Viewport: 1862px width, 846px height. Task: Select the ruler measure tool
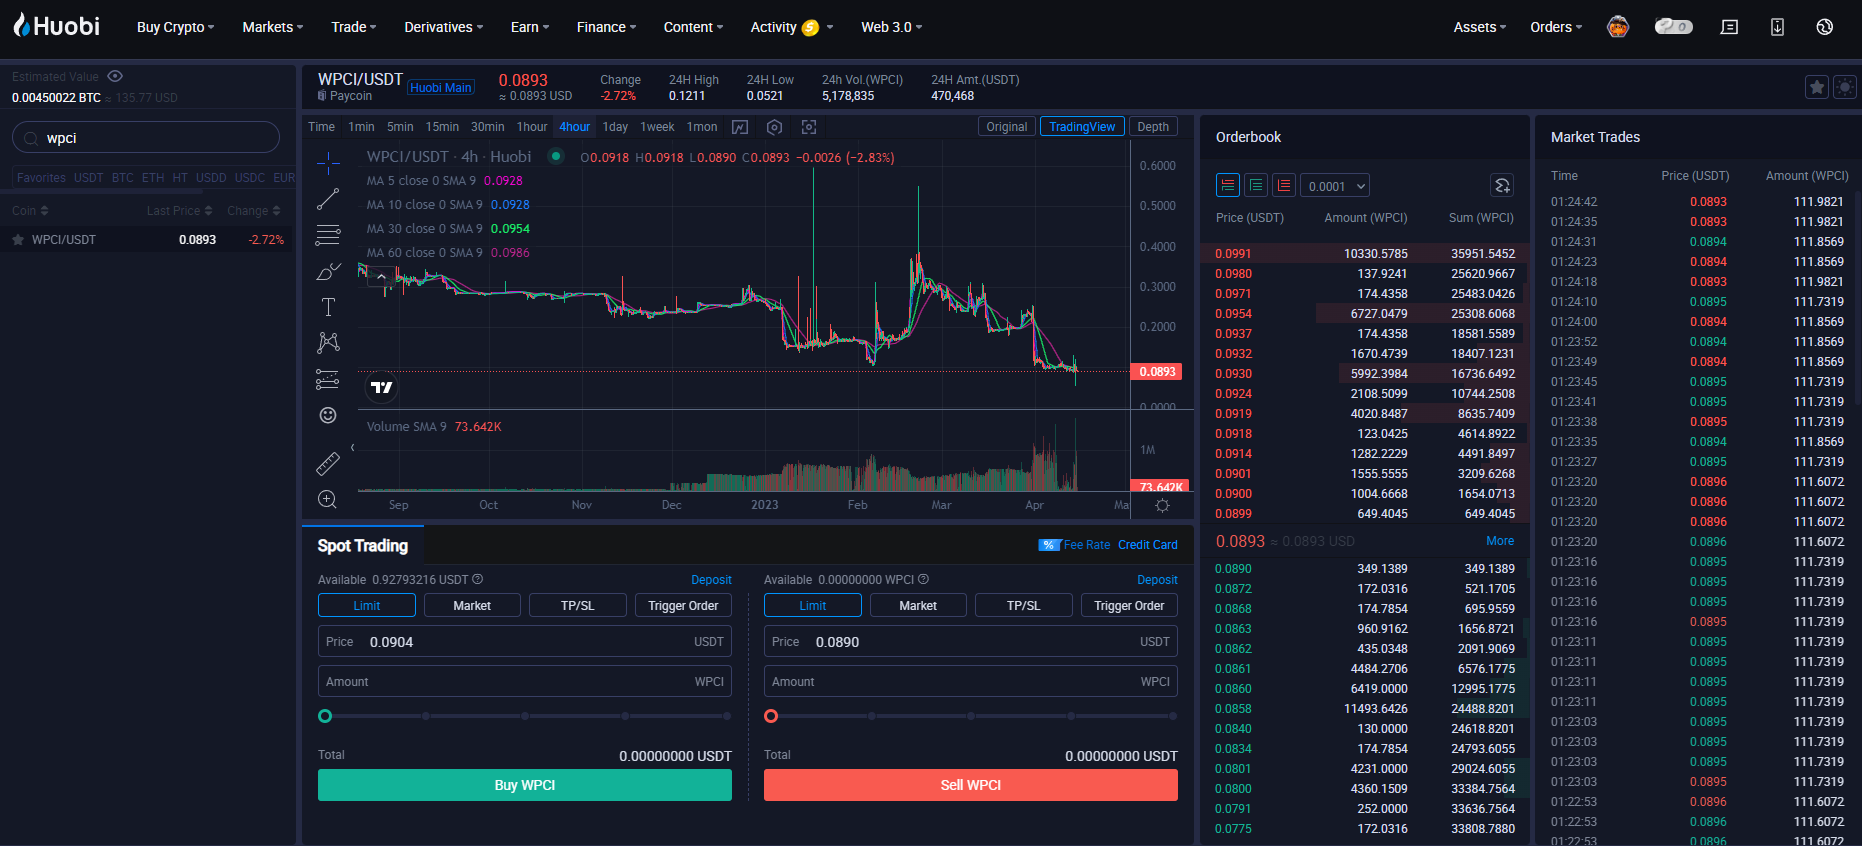(x=328, y=463)
